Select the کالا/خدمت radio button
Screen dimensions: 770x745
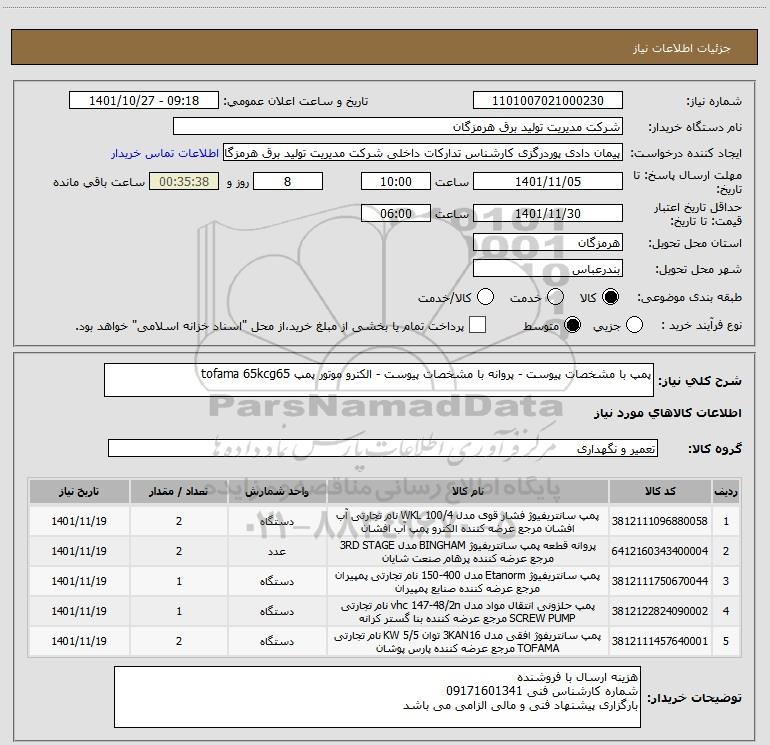(x=485, y=297)
